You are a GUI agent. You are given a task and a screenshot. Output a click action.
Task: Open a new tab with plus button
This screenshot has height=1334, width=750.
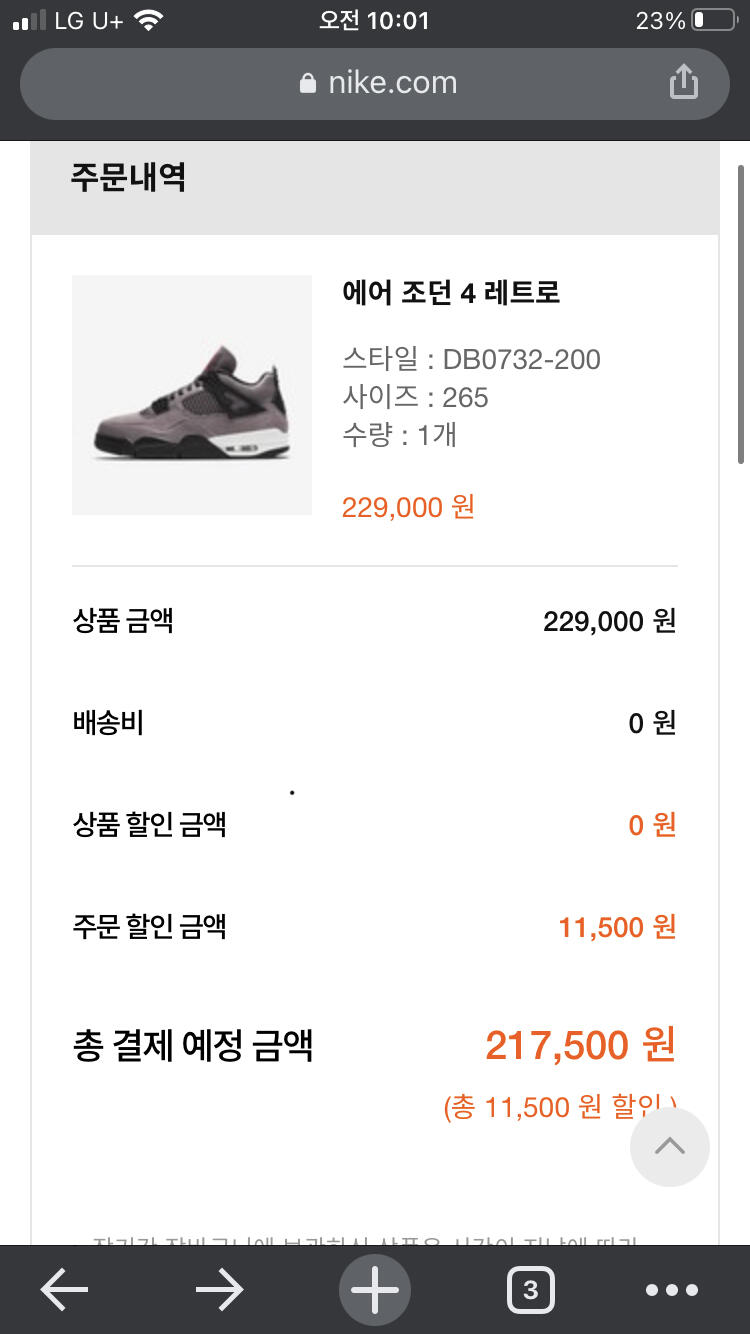tap(375, 1290)
